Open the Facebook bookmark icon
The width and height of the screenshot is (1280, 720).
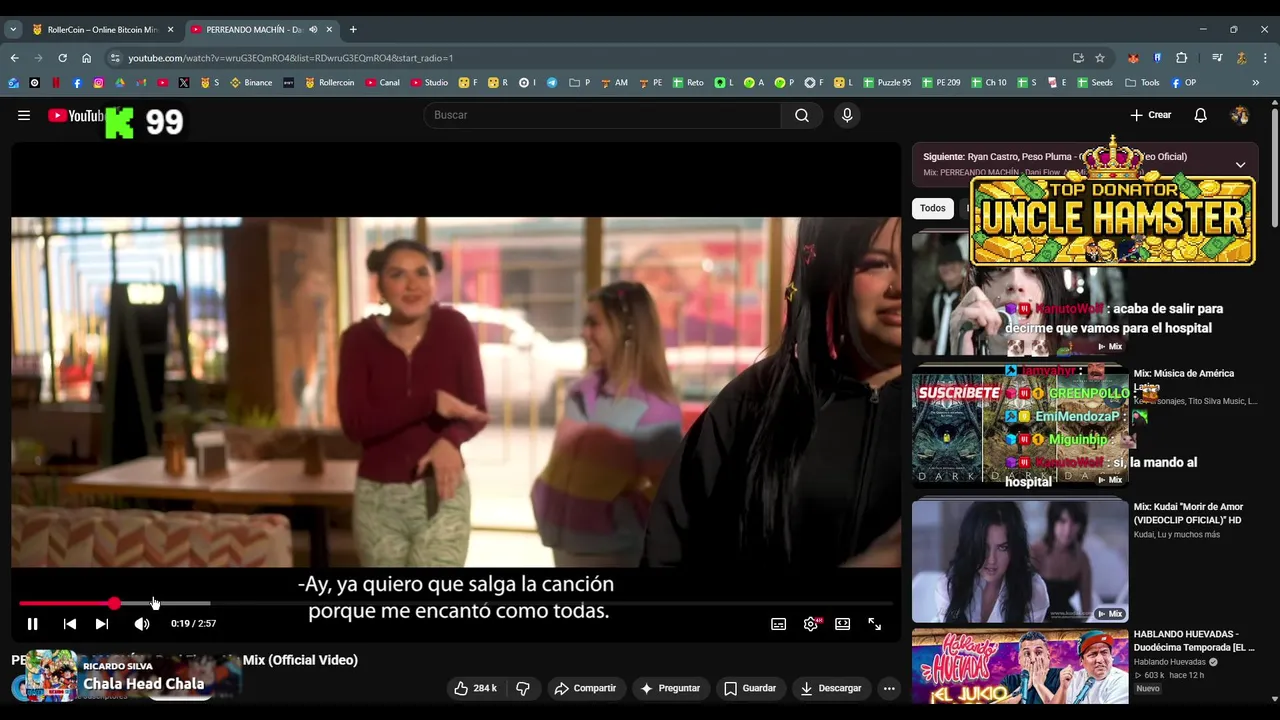77,83
